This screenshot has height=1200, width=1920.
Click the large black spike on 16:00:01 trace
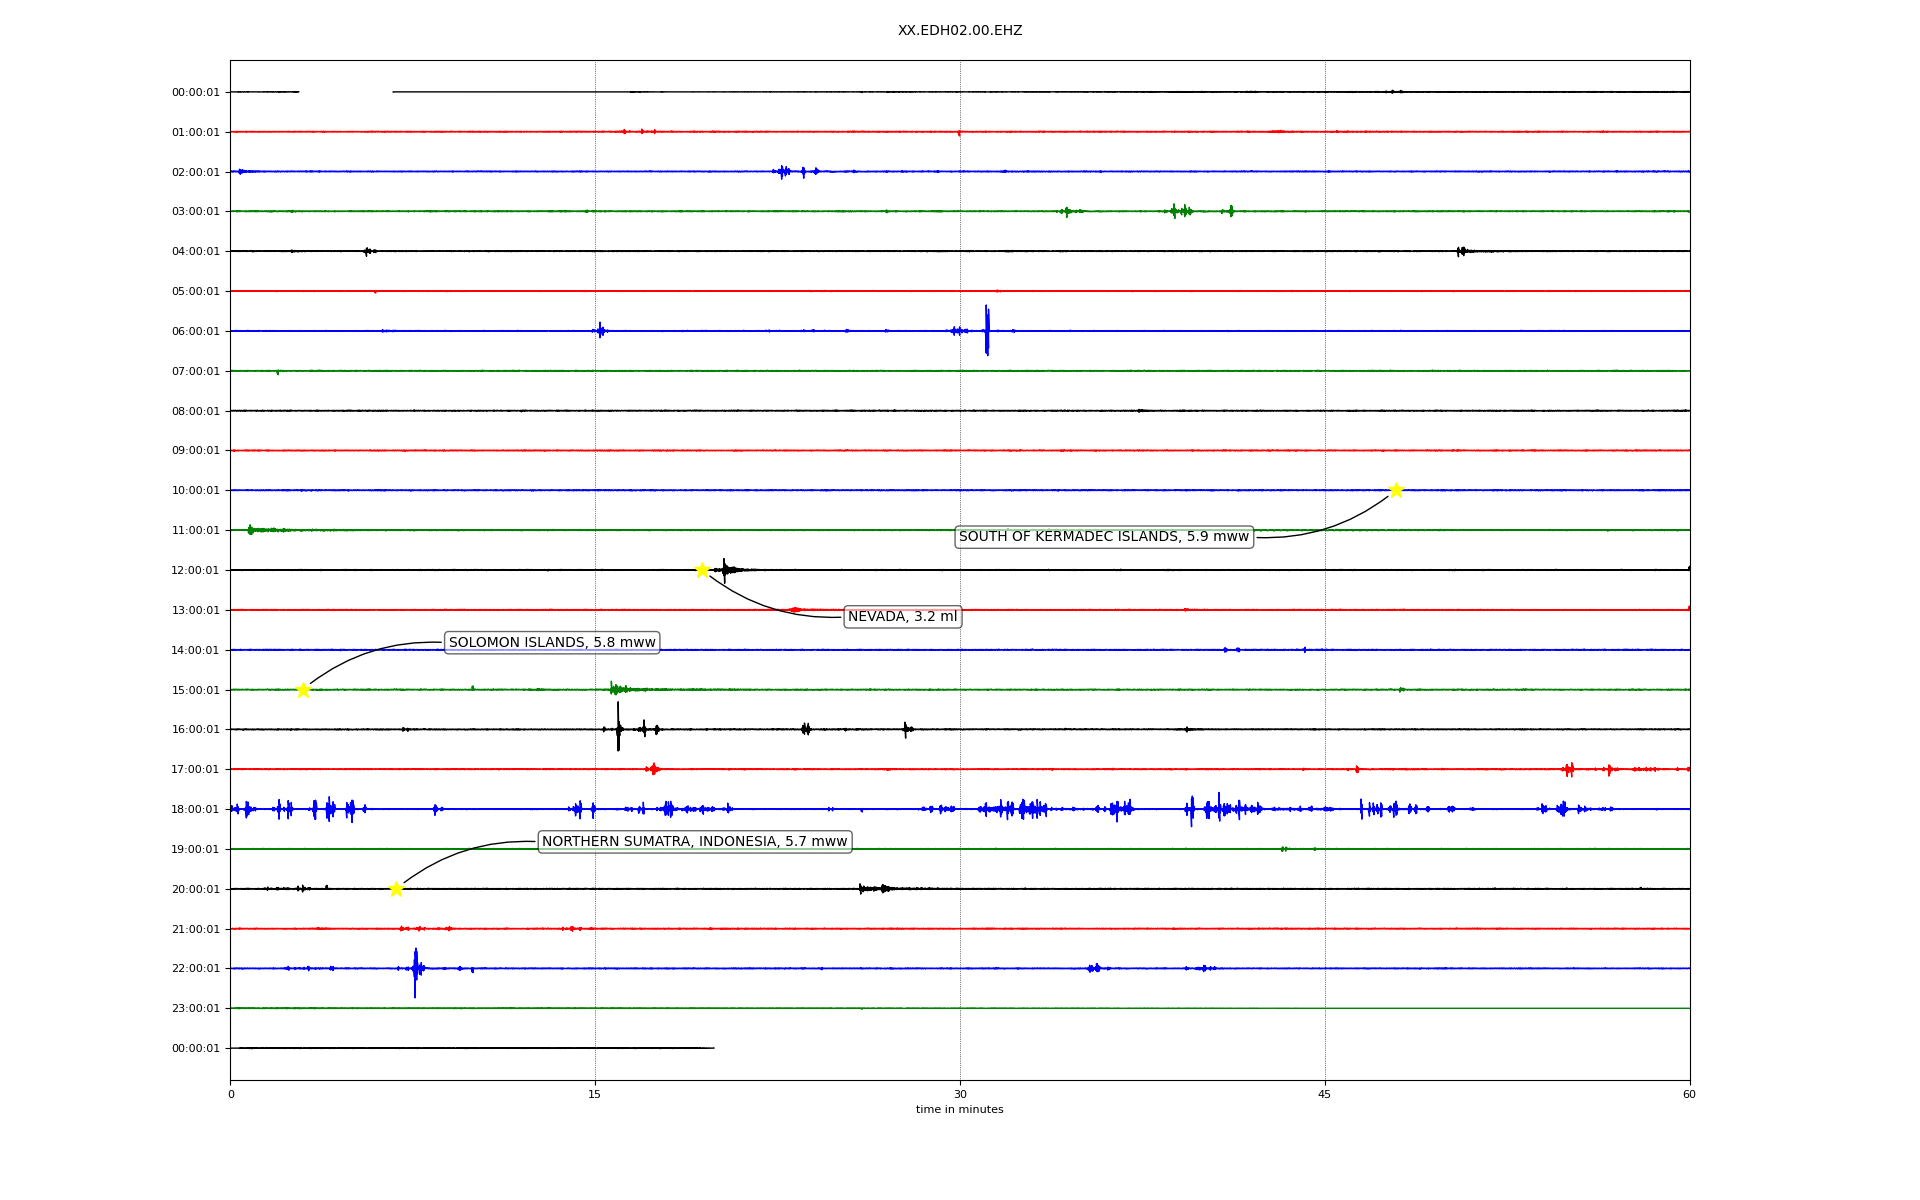pyautogui.click(x=618, y=727)
